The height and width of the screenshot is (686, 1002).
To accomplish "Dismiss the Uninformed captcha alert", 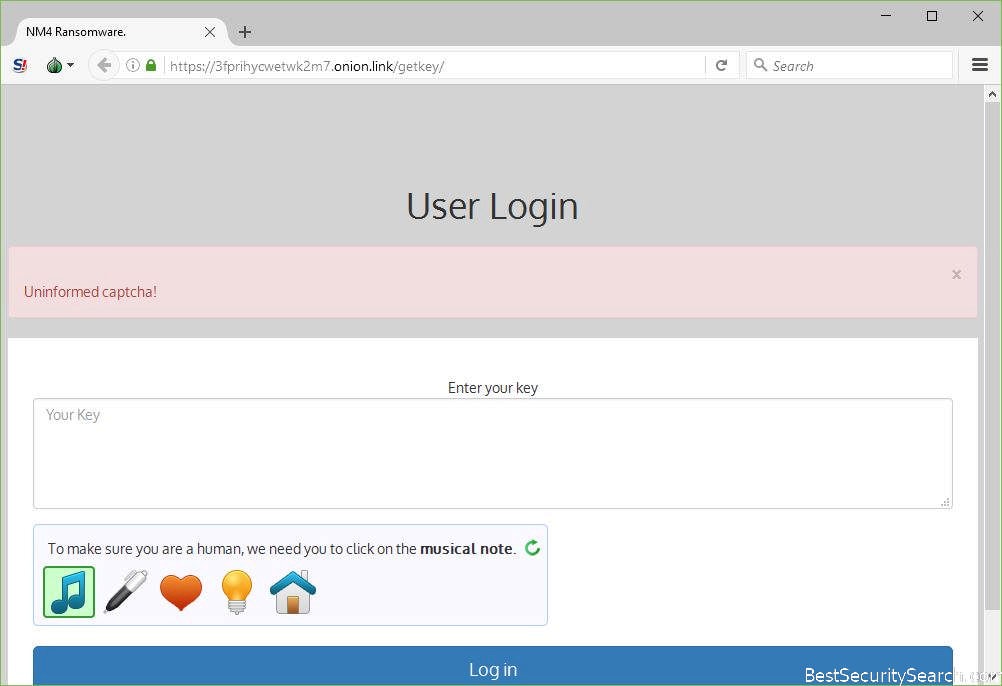I will (x=956, y=274).
